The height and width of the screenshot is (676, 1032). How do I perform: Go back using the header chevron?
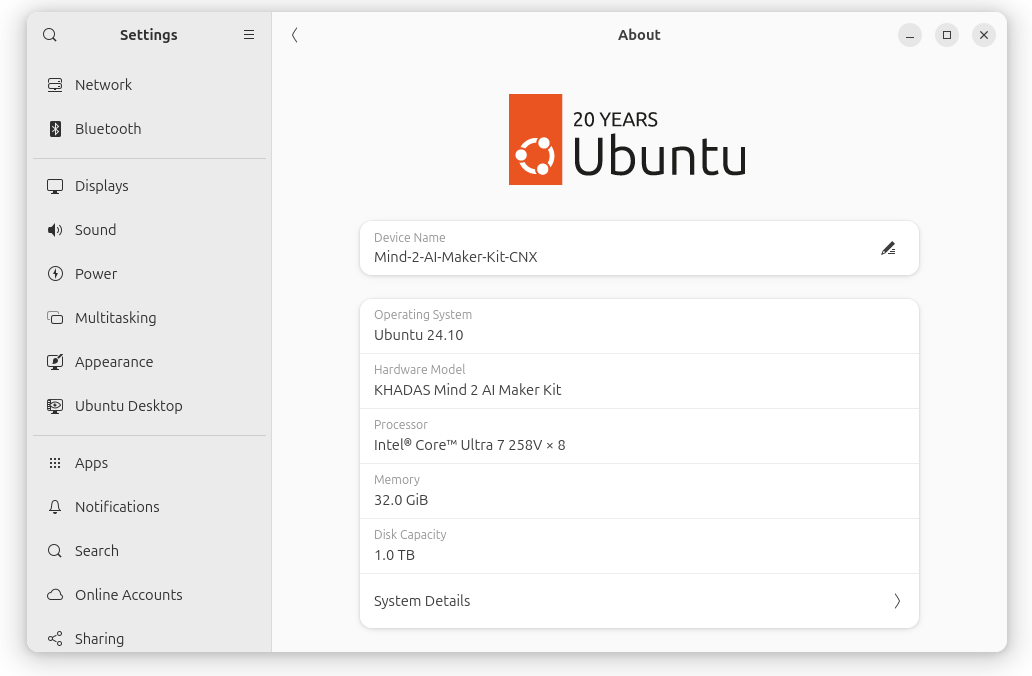point(295,35)
